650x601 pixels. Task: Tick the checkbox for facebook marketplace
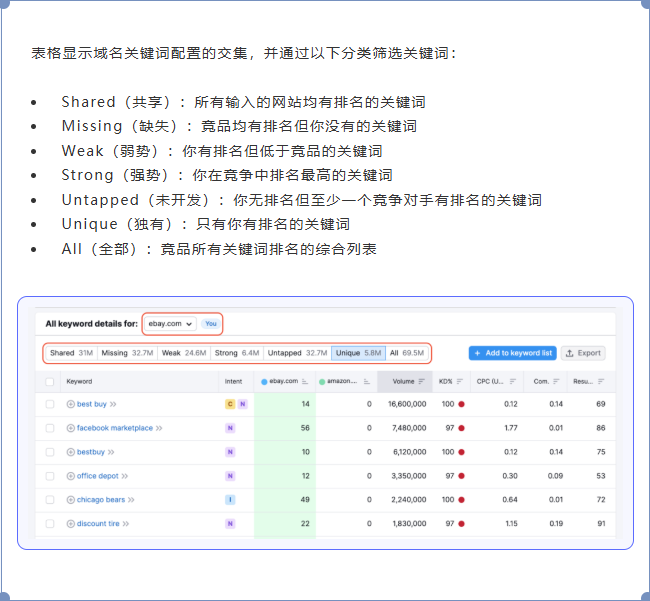coord(50,428)
